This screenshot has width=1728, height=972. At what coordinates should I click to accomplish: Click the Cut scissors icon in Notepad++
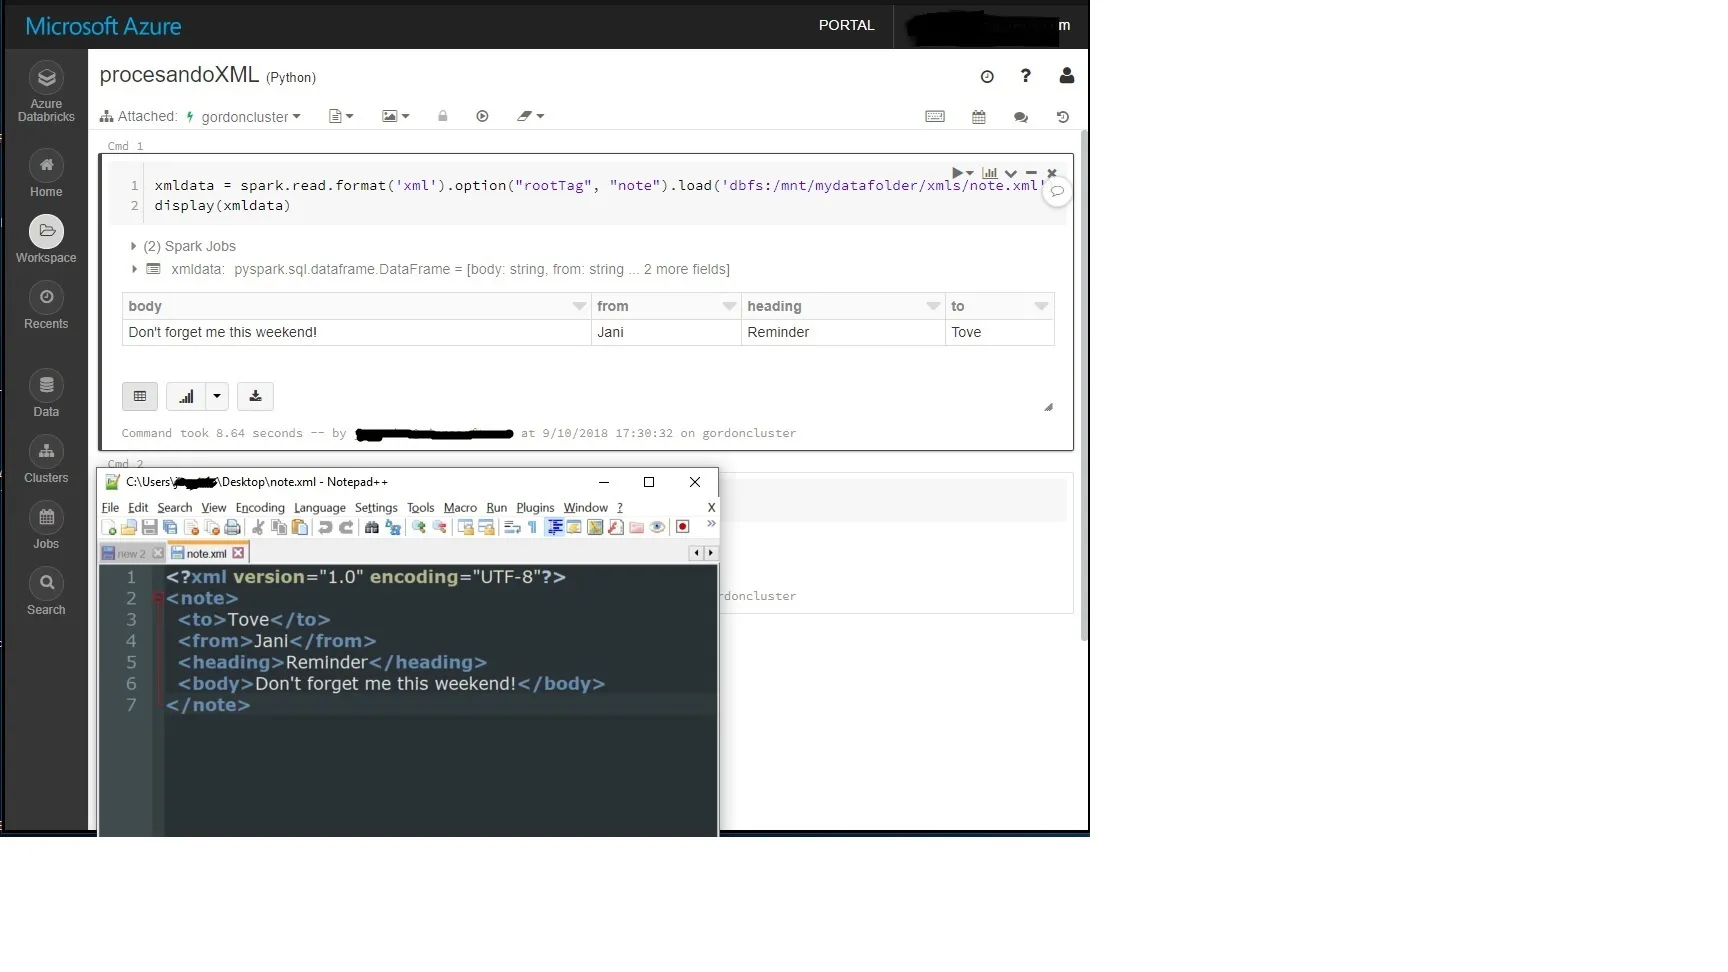(258, 527)
